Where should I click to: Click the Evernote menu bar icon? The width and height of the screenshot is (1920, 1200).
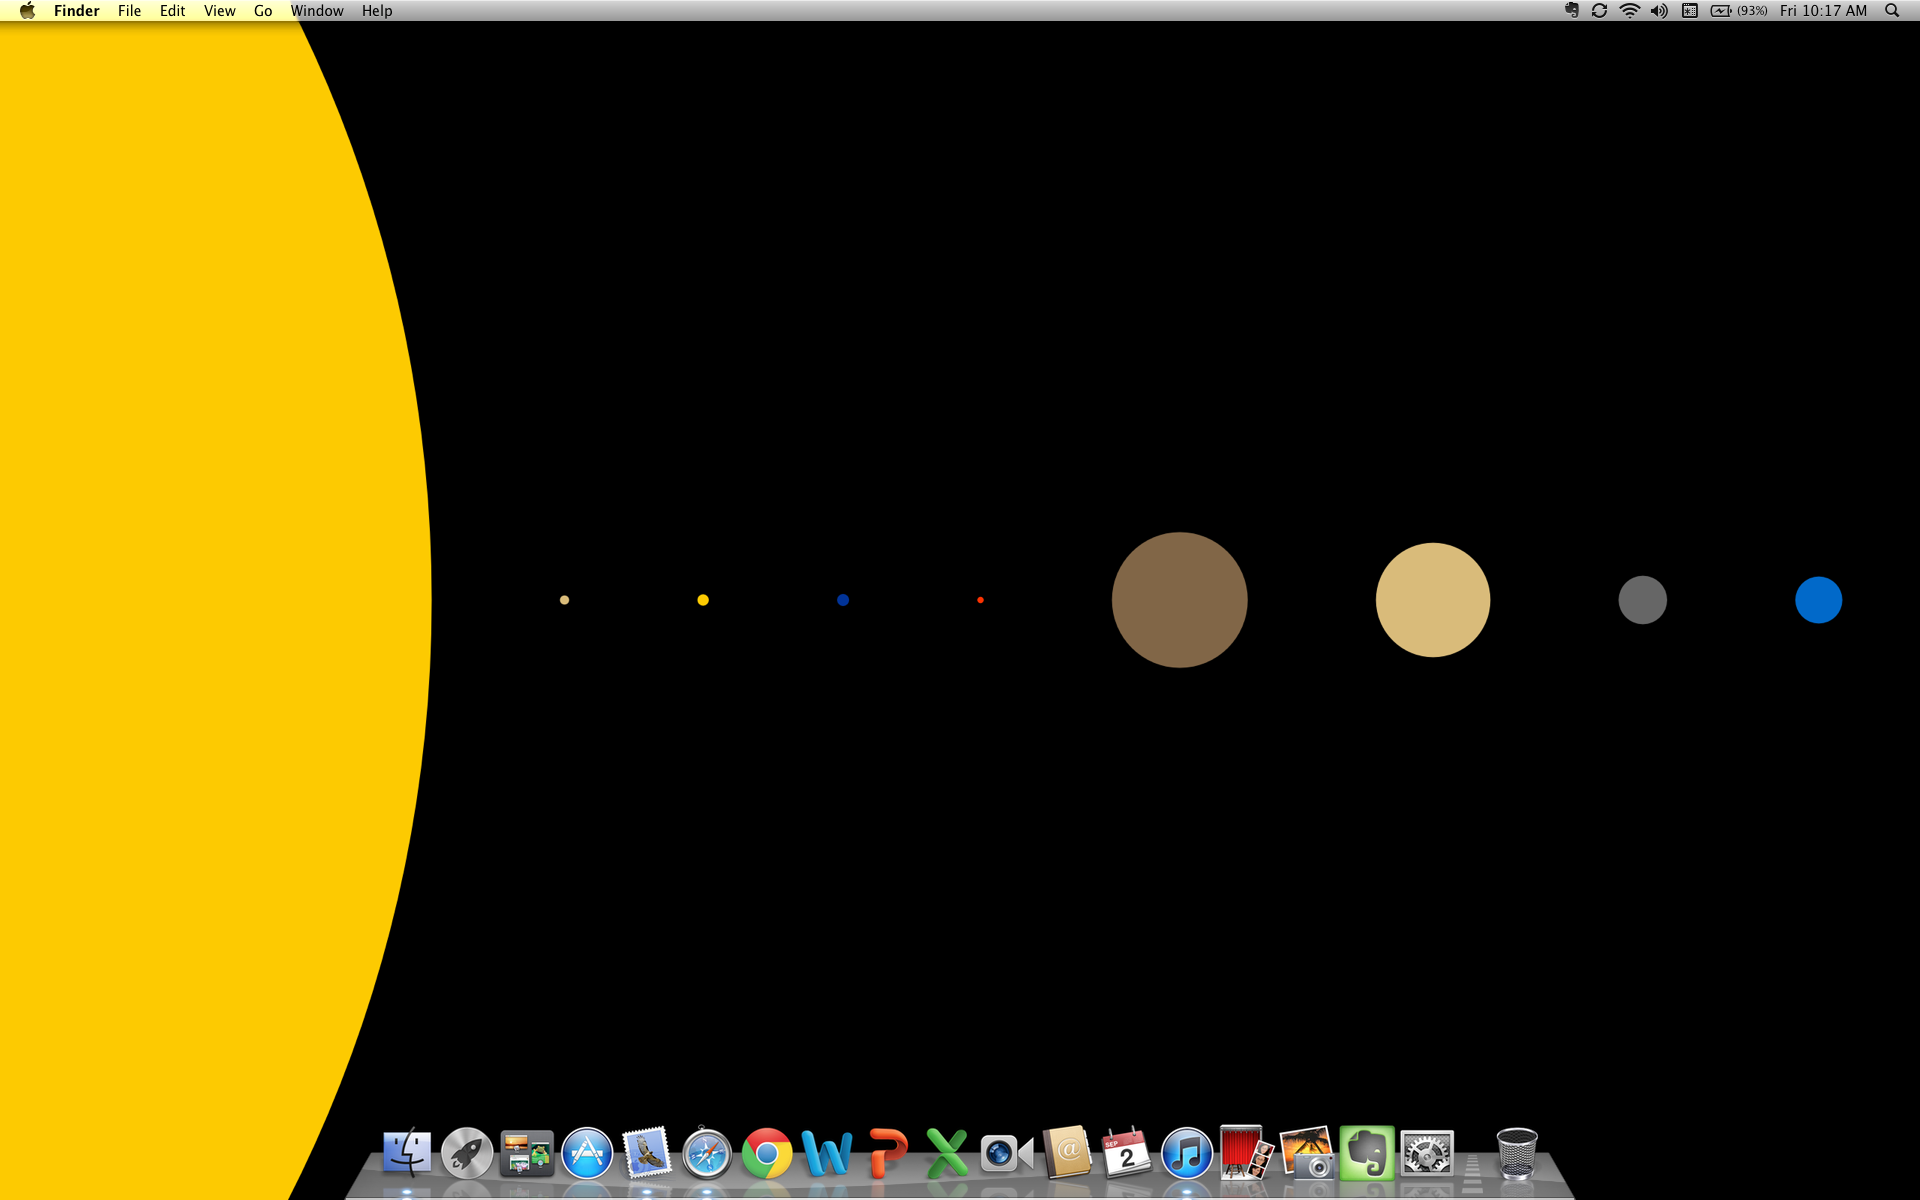tap(1572, 10)
